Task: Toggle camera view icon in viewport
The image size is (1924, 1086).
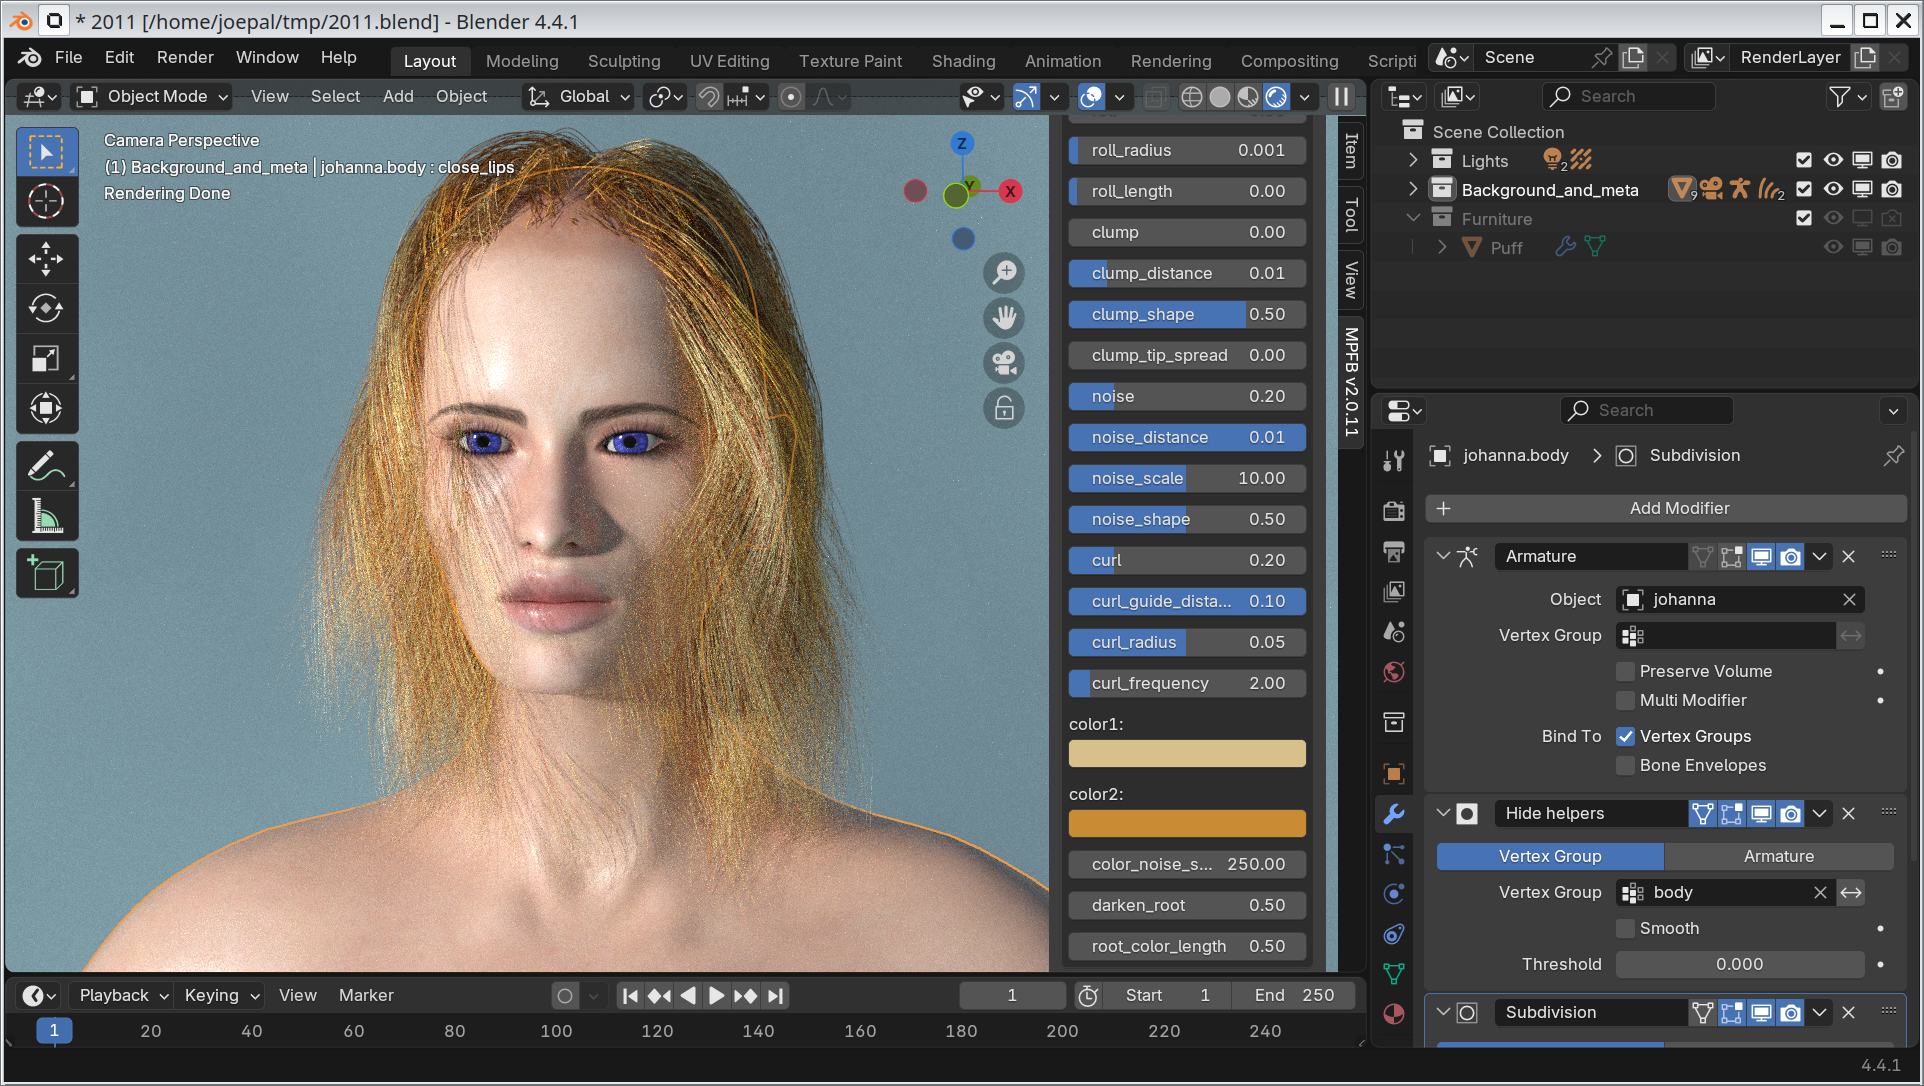Action: click(1004, 362)
